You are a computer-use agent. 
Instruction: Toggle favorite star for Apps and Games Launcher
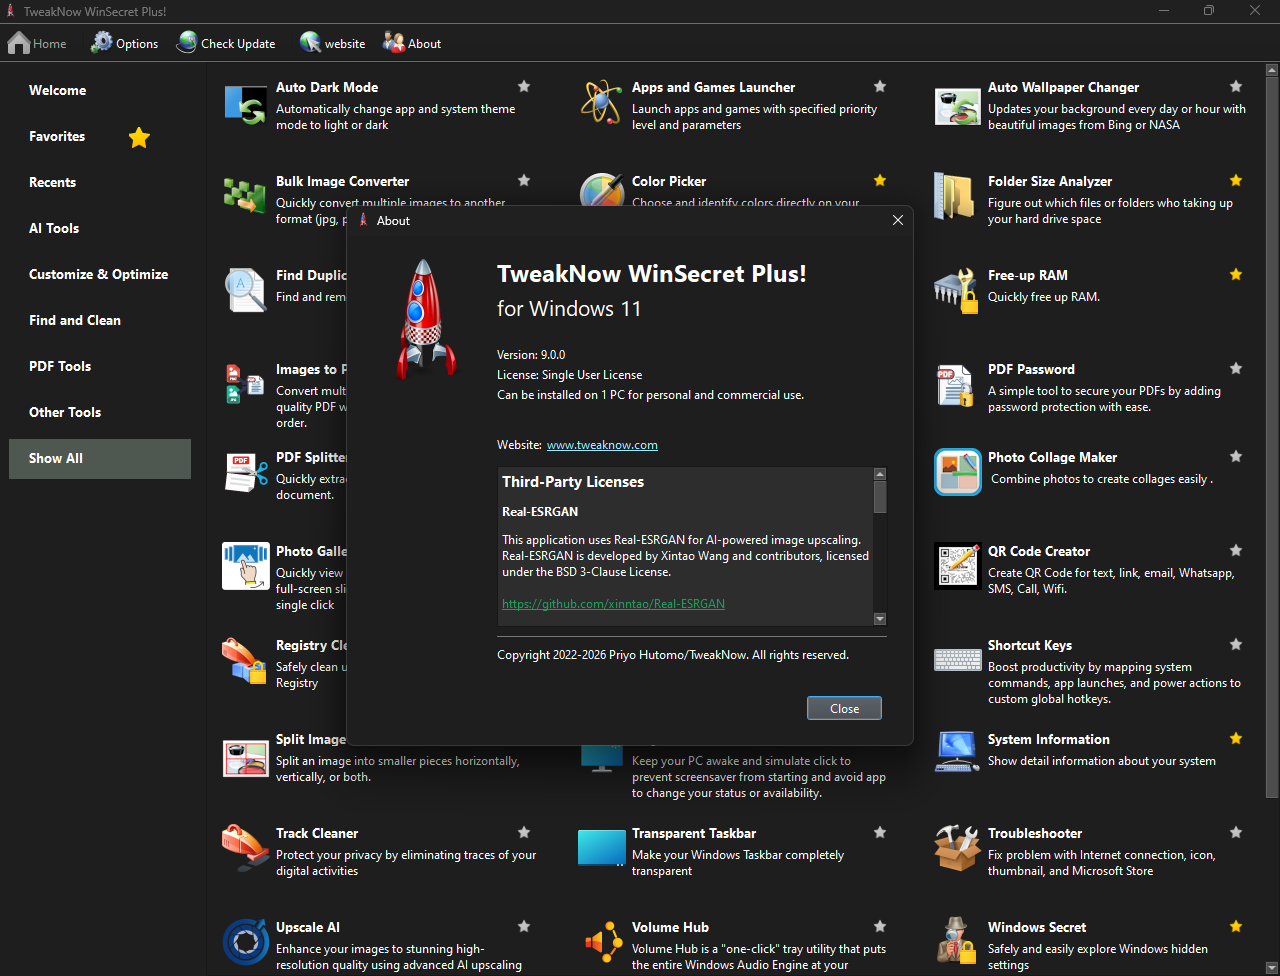point(880,86)
